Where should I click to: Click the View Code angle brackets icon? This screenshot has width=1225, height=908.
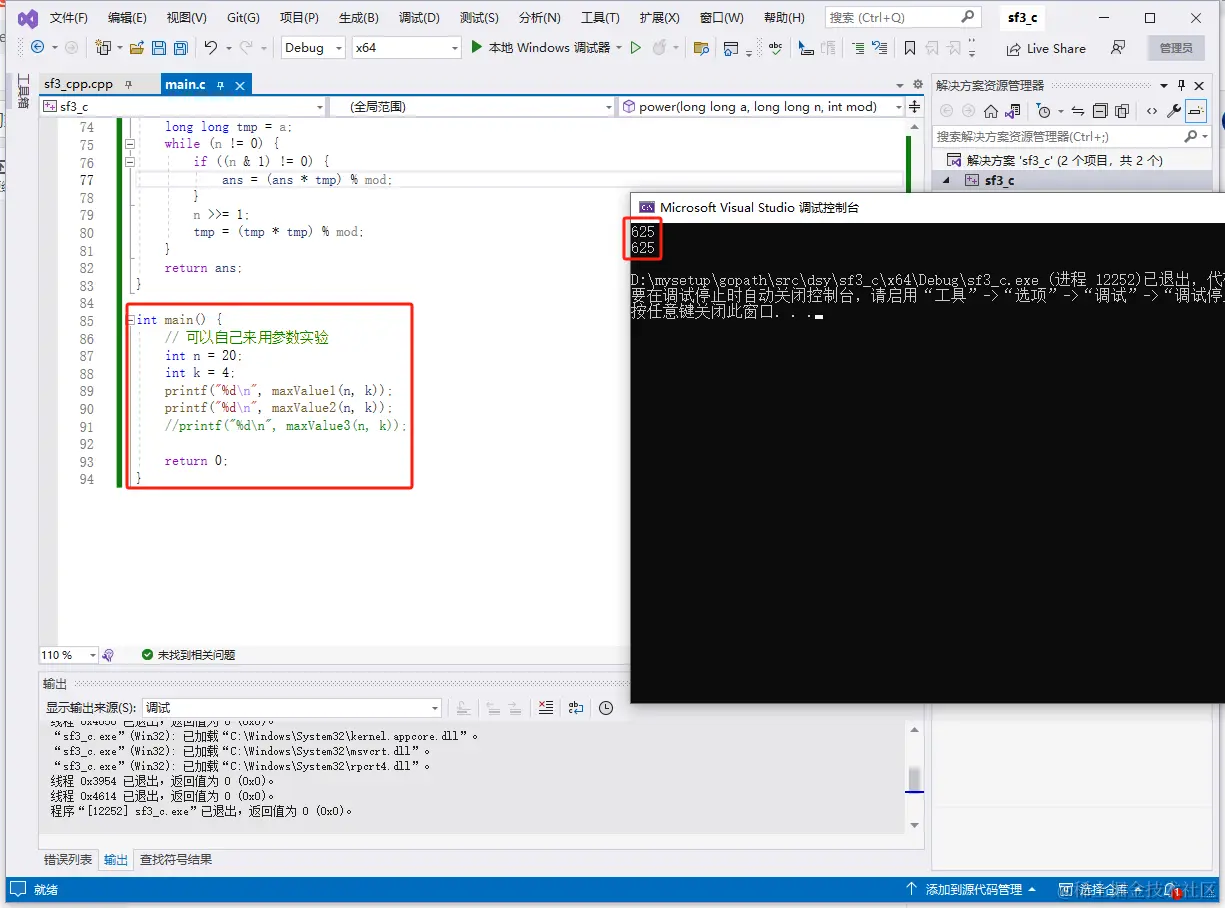(x=1152, y=111)
